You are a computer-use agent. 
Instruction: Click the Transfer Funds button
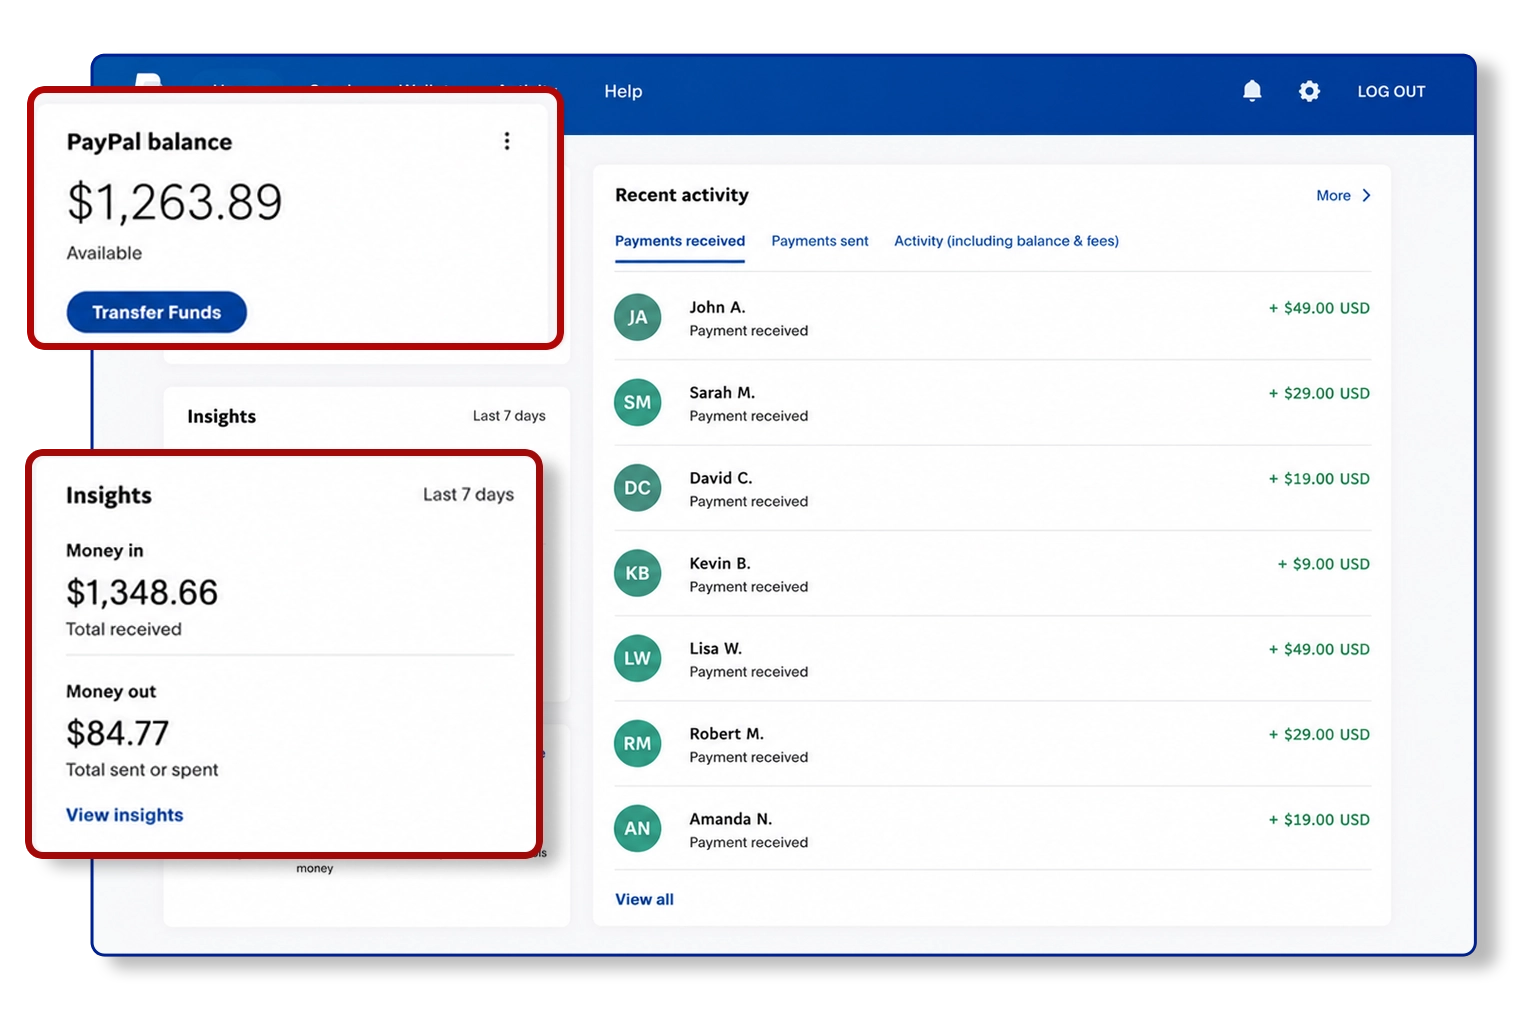(x=156, y=312)
